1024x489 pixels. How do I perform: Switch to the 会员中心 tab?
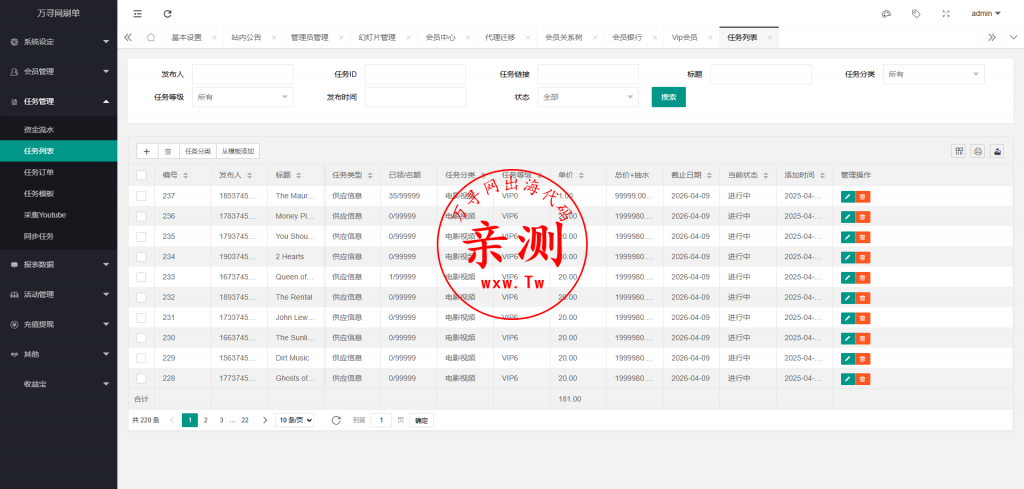coord(440,38)
